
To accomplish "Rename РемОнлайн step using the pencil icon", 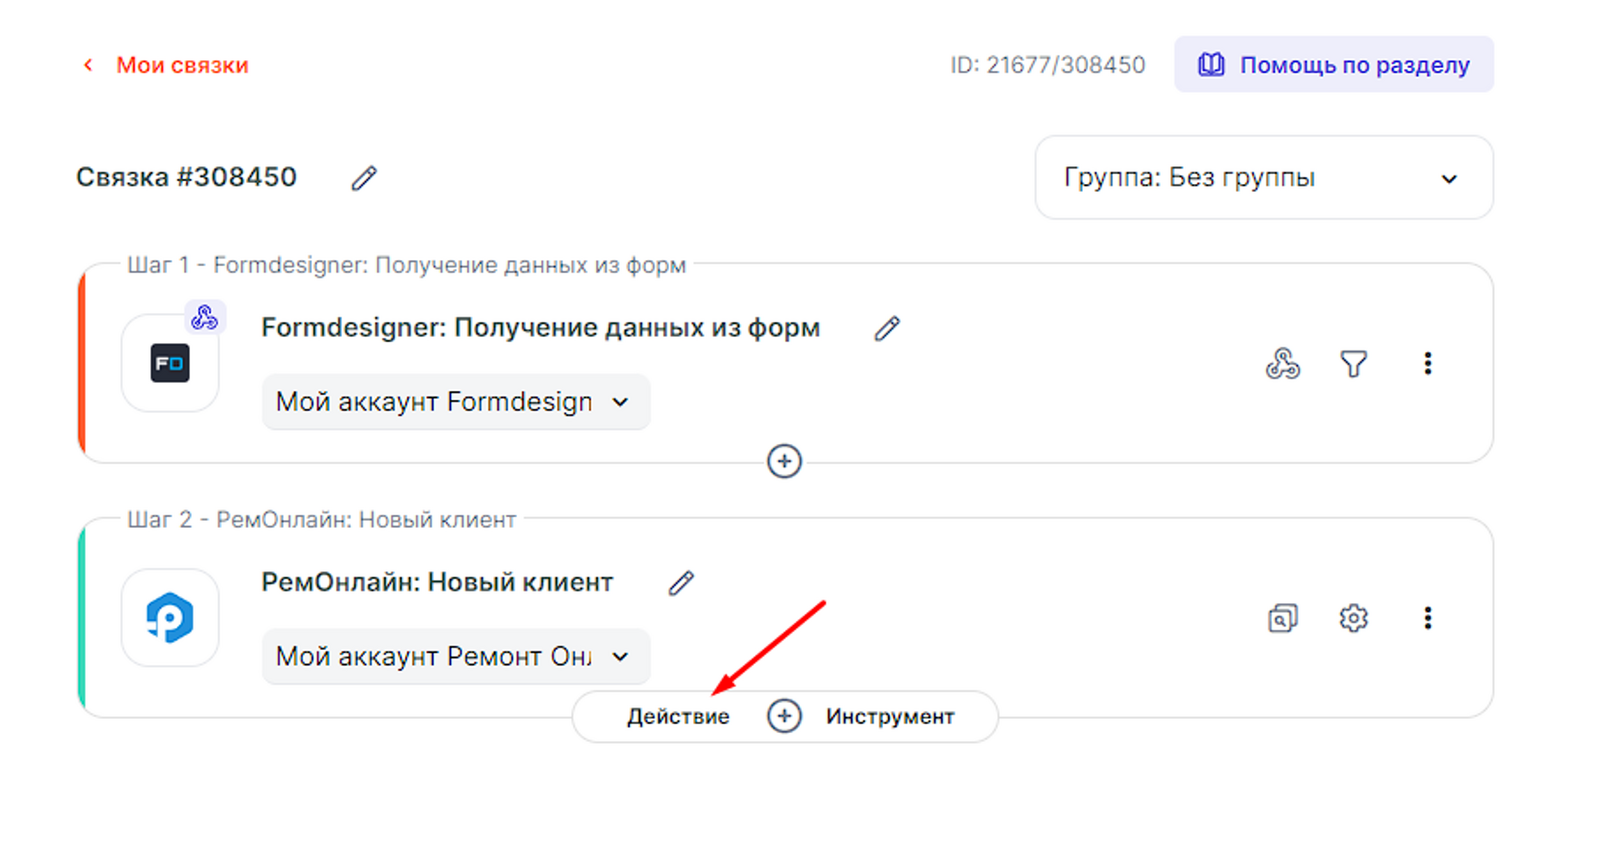I will [681, 583].
